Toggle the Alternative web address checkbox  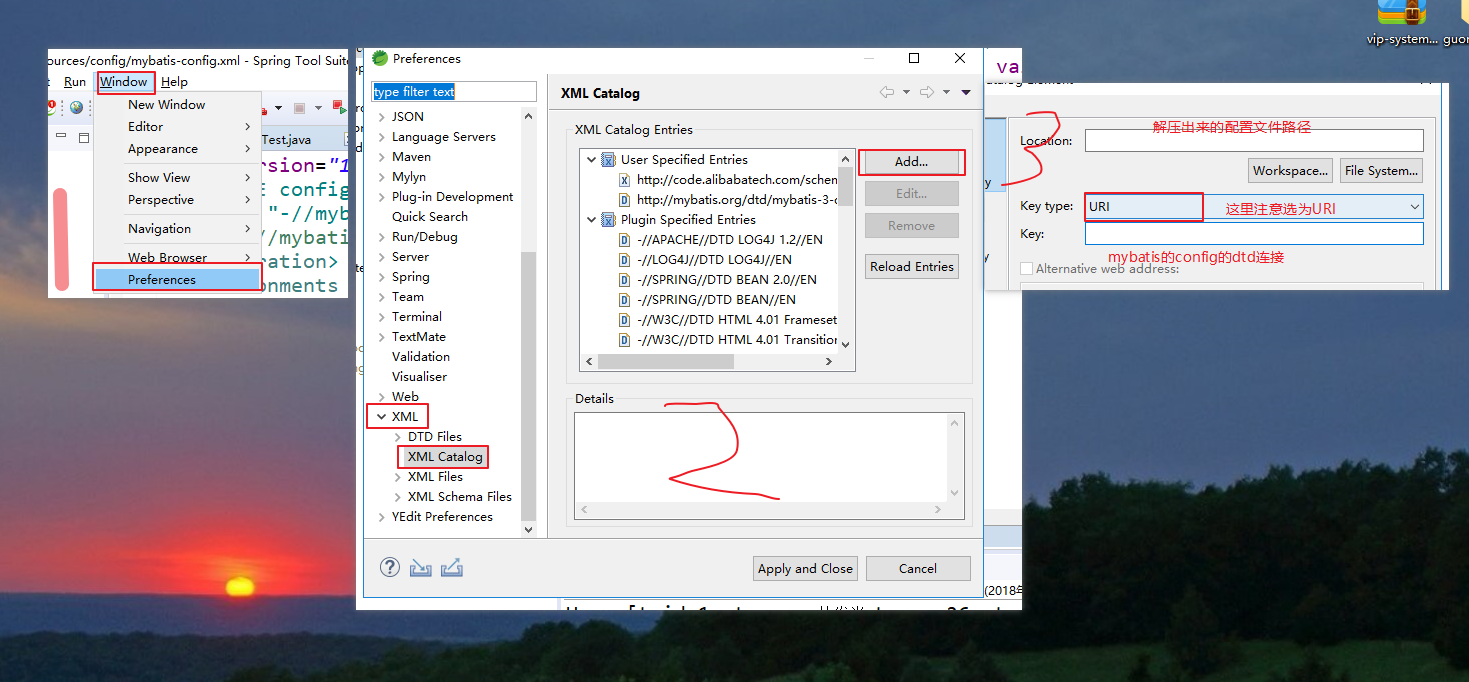click(1027, 269)
